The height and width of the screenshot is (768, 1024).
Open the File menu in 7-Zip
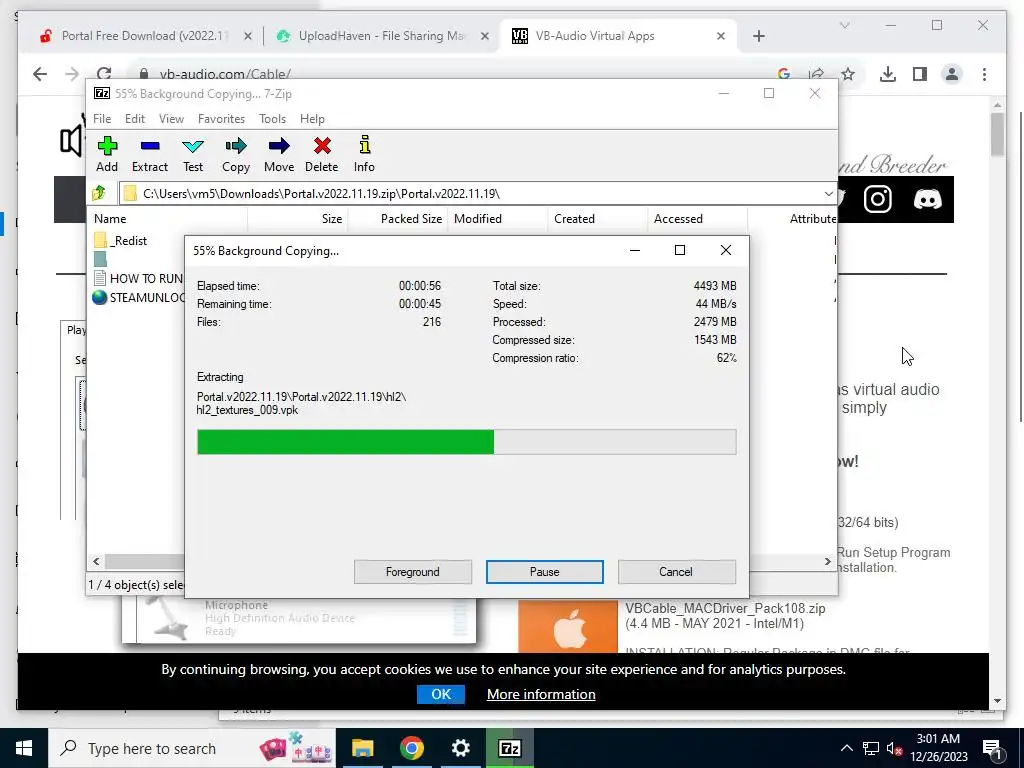tap(102, 119)
